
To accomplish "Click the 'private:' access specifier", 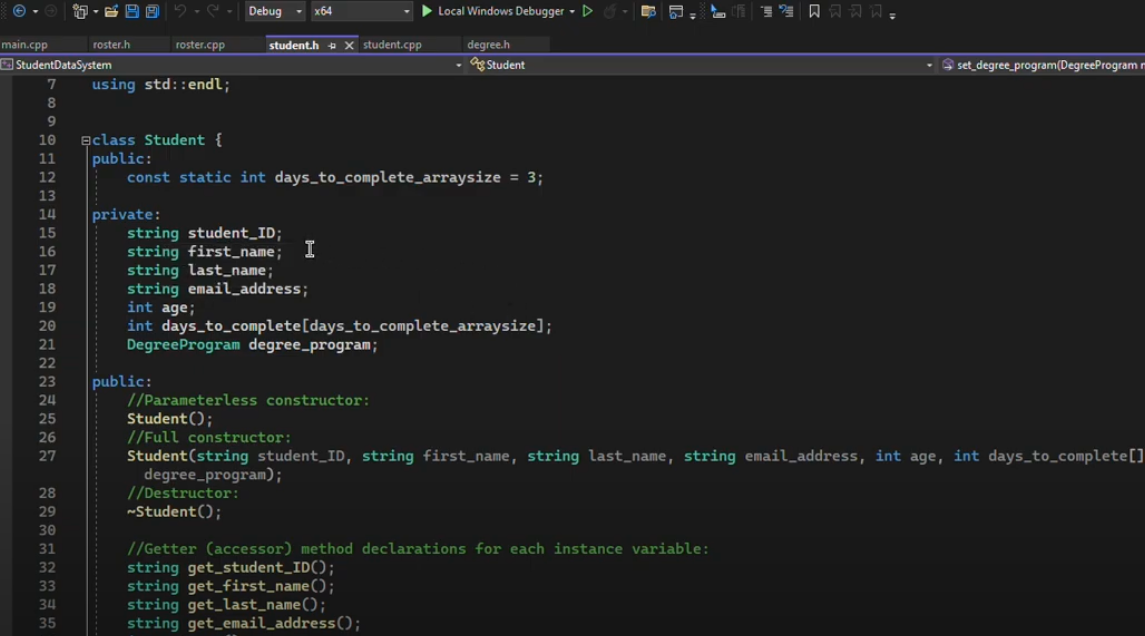I will [126, 215].
